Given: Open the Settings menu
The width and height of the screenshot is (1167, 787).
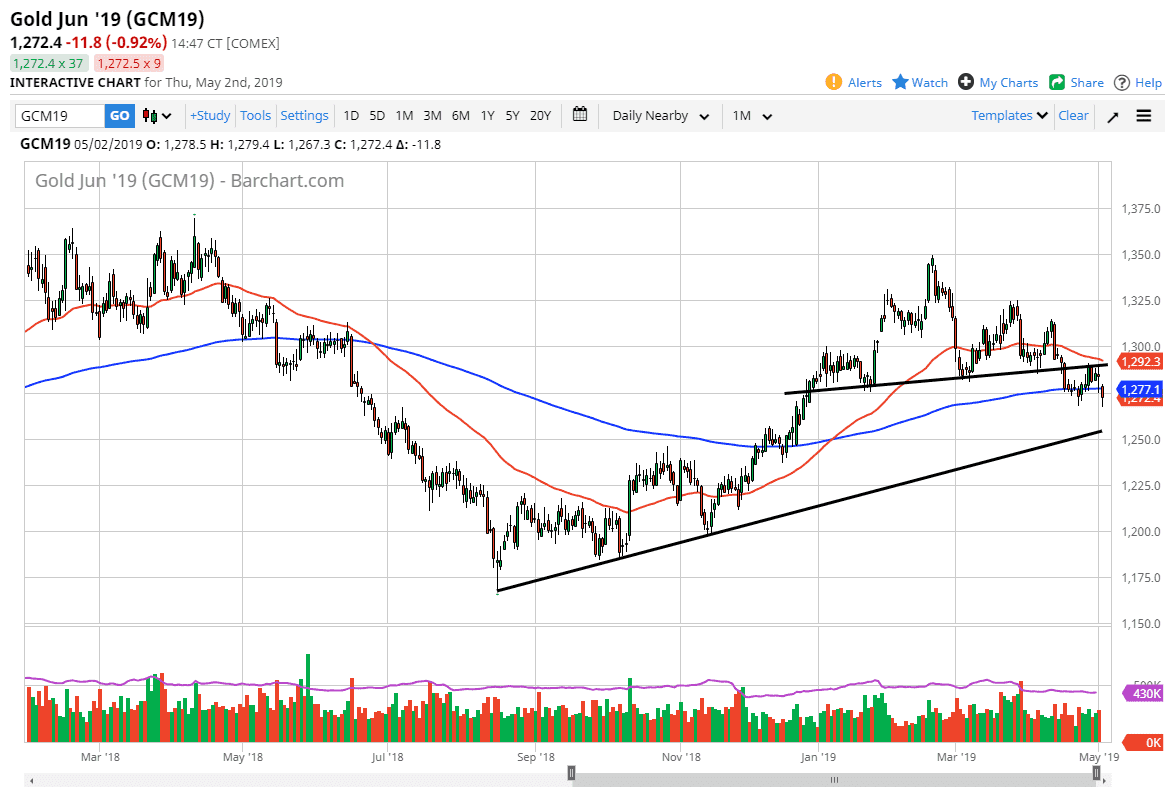Looking at the screenshot, I should [x=304, y=115].
